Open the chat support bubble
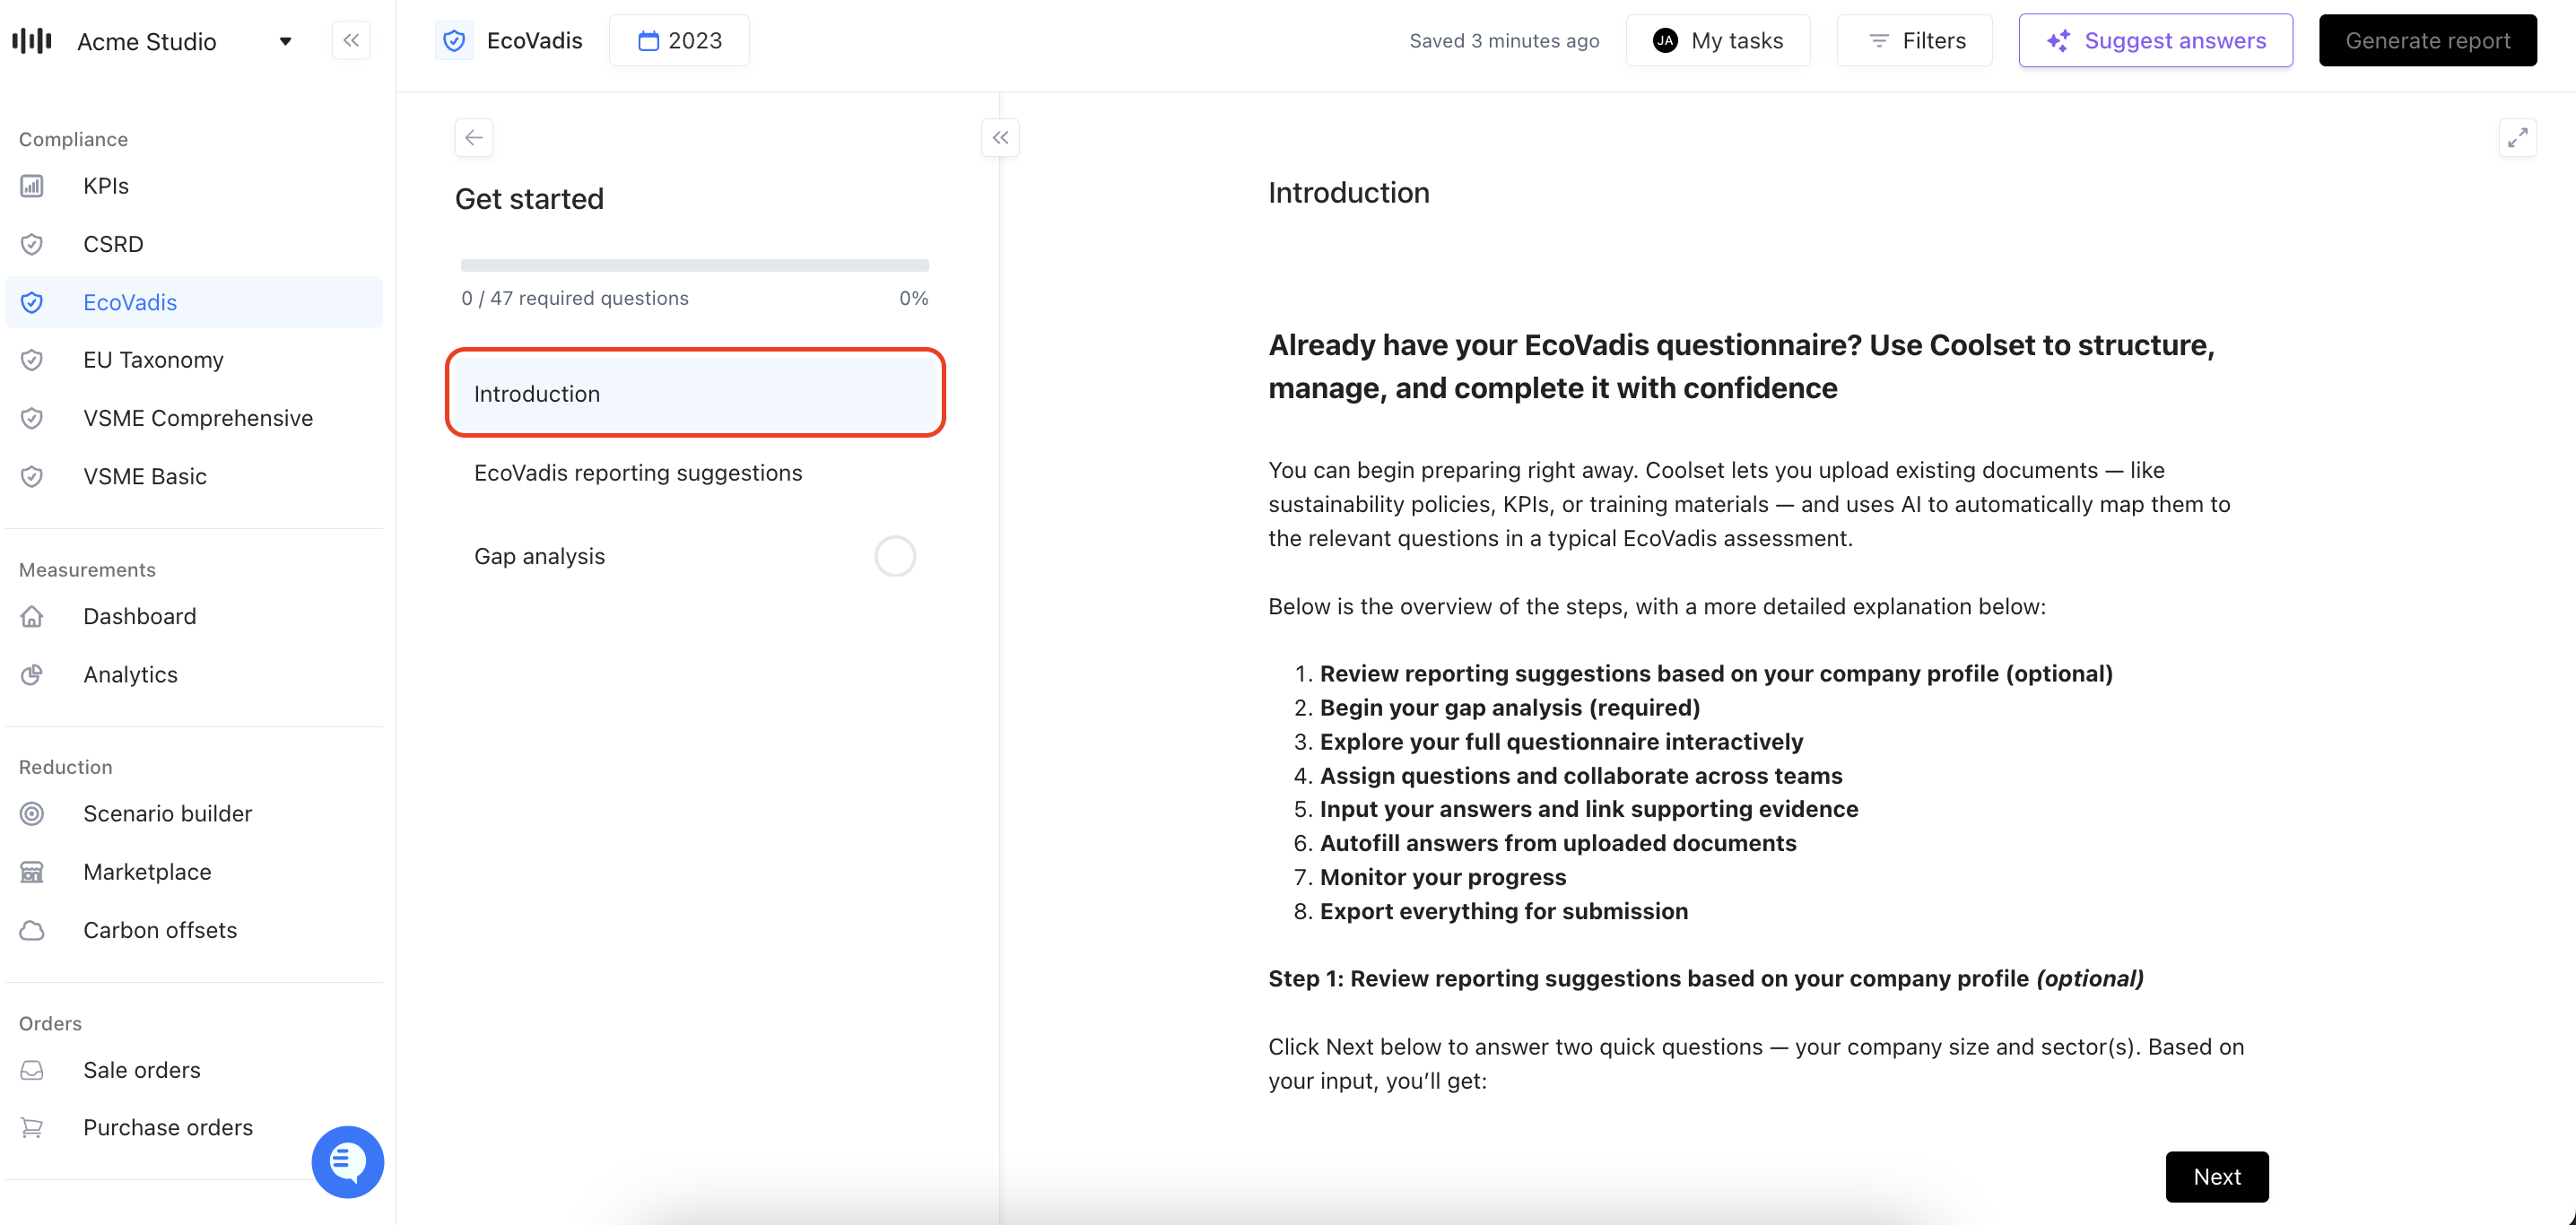This screenshot has height=1225, width=2576. [348, 1162]
